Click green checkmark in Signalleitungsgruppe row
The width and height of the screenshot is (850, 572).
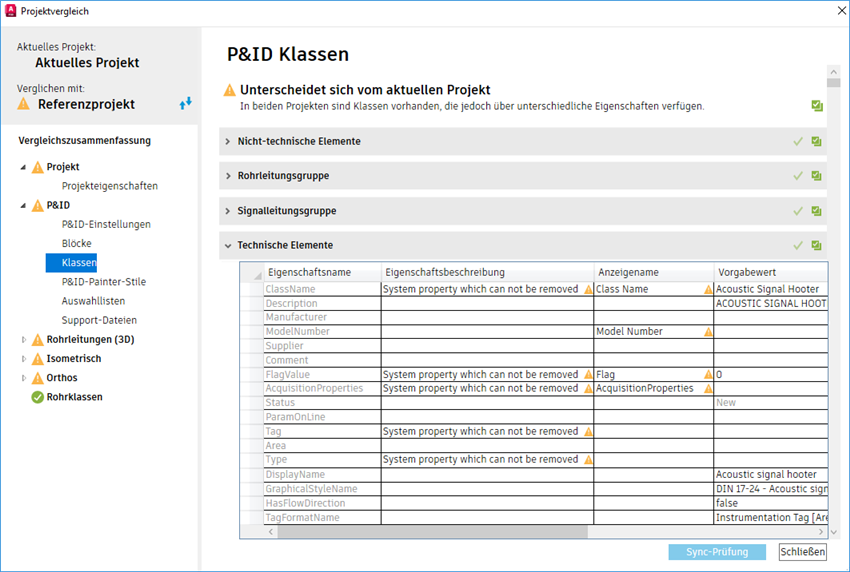[798, 211]
